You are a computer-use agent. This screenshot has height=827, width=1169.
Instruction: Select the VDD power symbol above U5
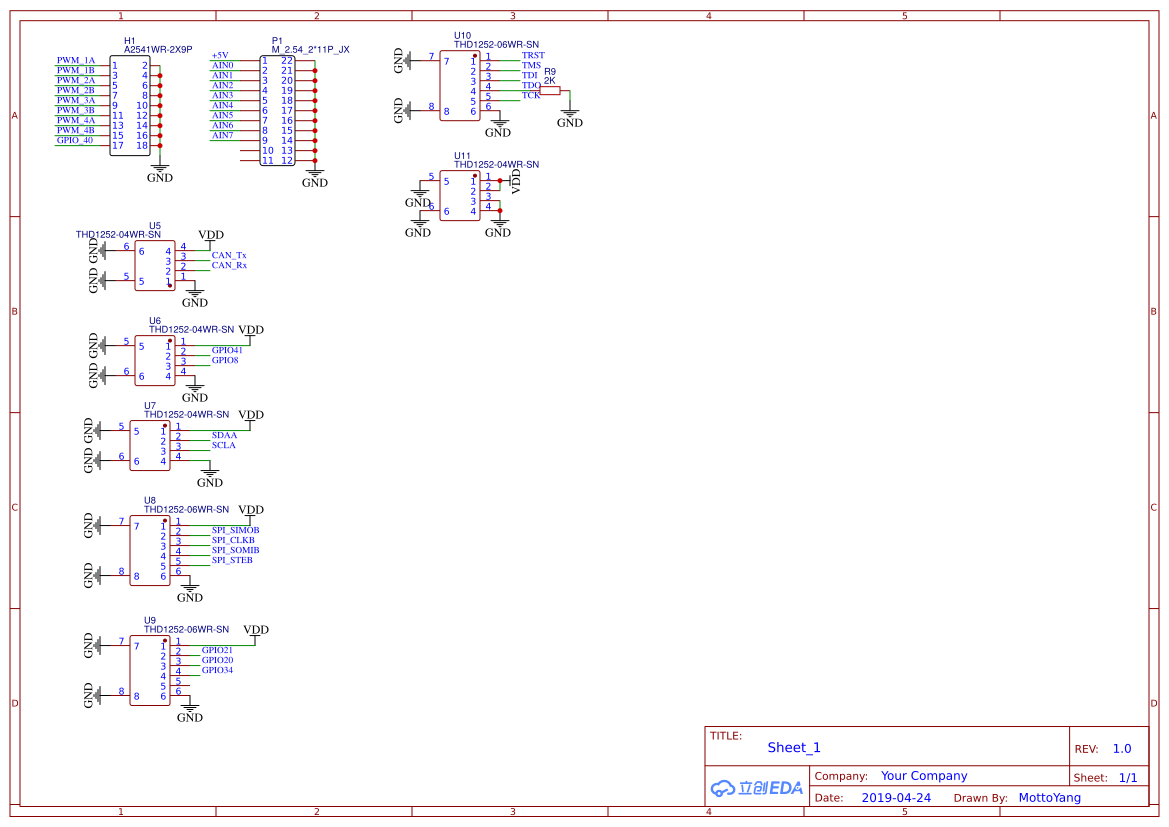coord(210,235)
